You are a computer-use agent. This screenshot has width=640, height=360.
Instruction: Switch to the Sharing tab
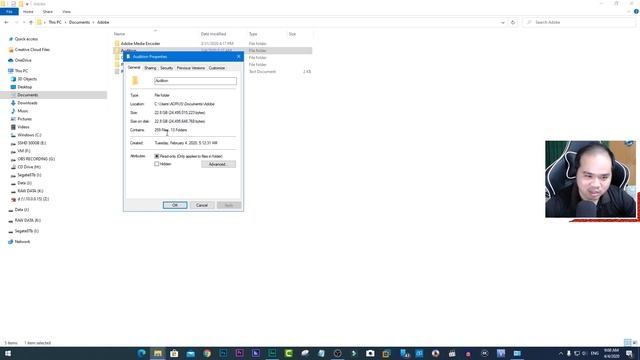coord(150,68)
